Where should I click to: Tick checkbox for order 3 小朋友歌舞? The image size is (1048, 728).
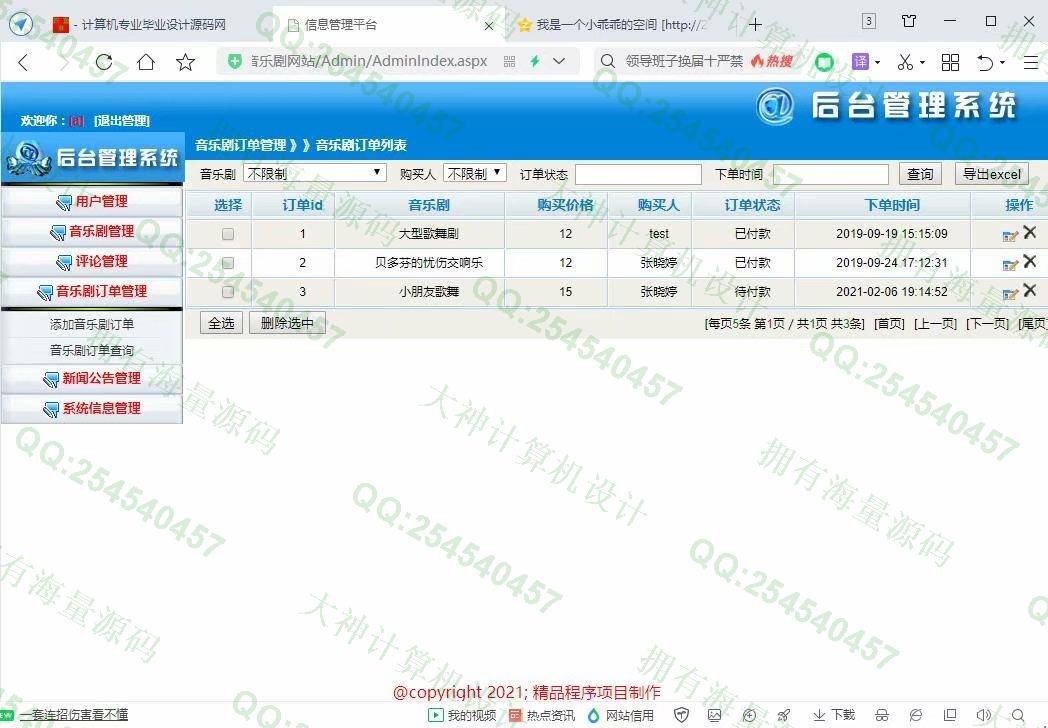pyautogui.click(x=228, y=291)
